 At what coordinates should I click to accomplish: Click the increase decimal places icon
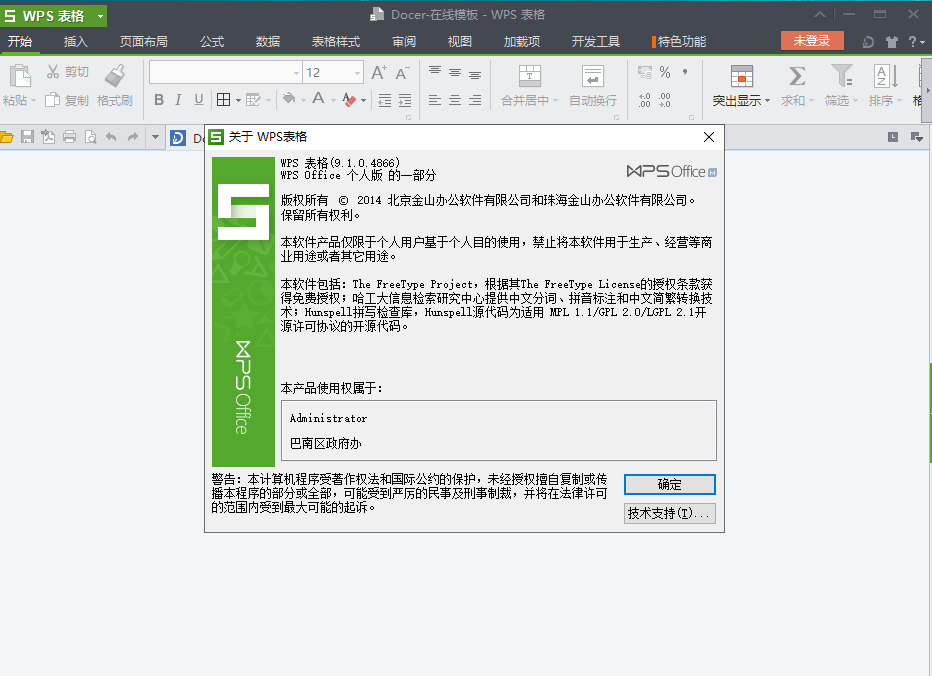(x=645, y=100)
